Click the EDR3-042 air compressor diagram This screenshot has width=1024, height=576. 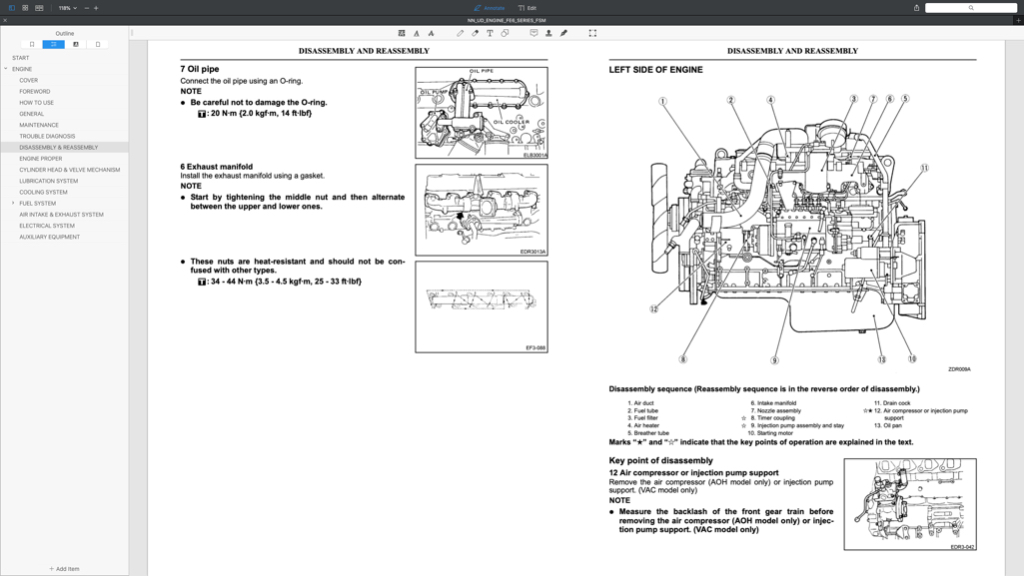(910, 504)
